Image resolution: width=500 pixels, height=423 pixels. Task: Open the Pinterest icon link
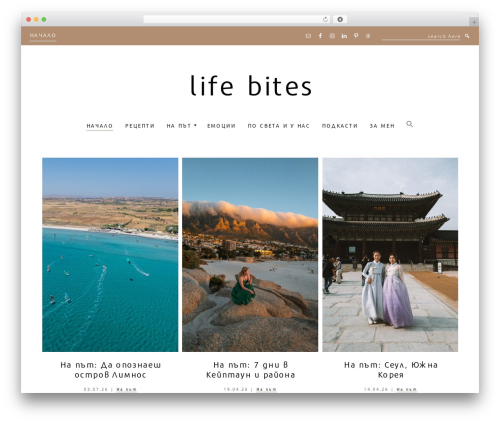[x=356, y=36]
